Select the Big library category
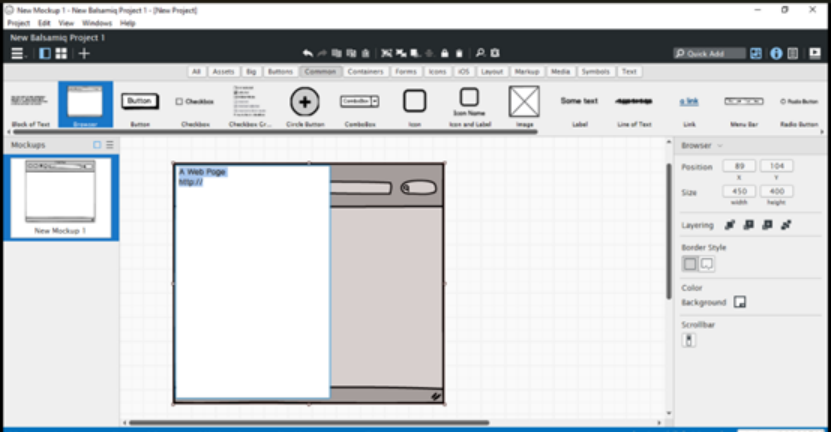The height and width of the screenshot is (432, 831). pos(251,72)
